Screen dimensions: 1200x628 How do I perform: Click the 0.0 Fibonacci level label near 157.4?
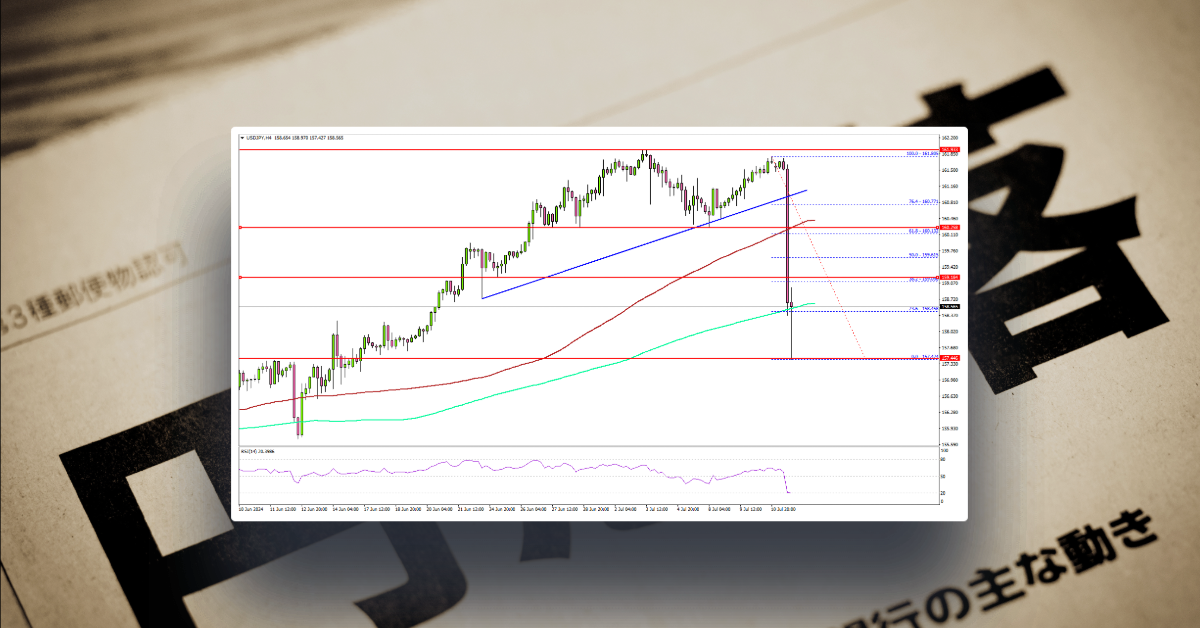[x=926, y=355]
